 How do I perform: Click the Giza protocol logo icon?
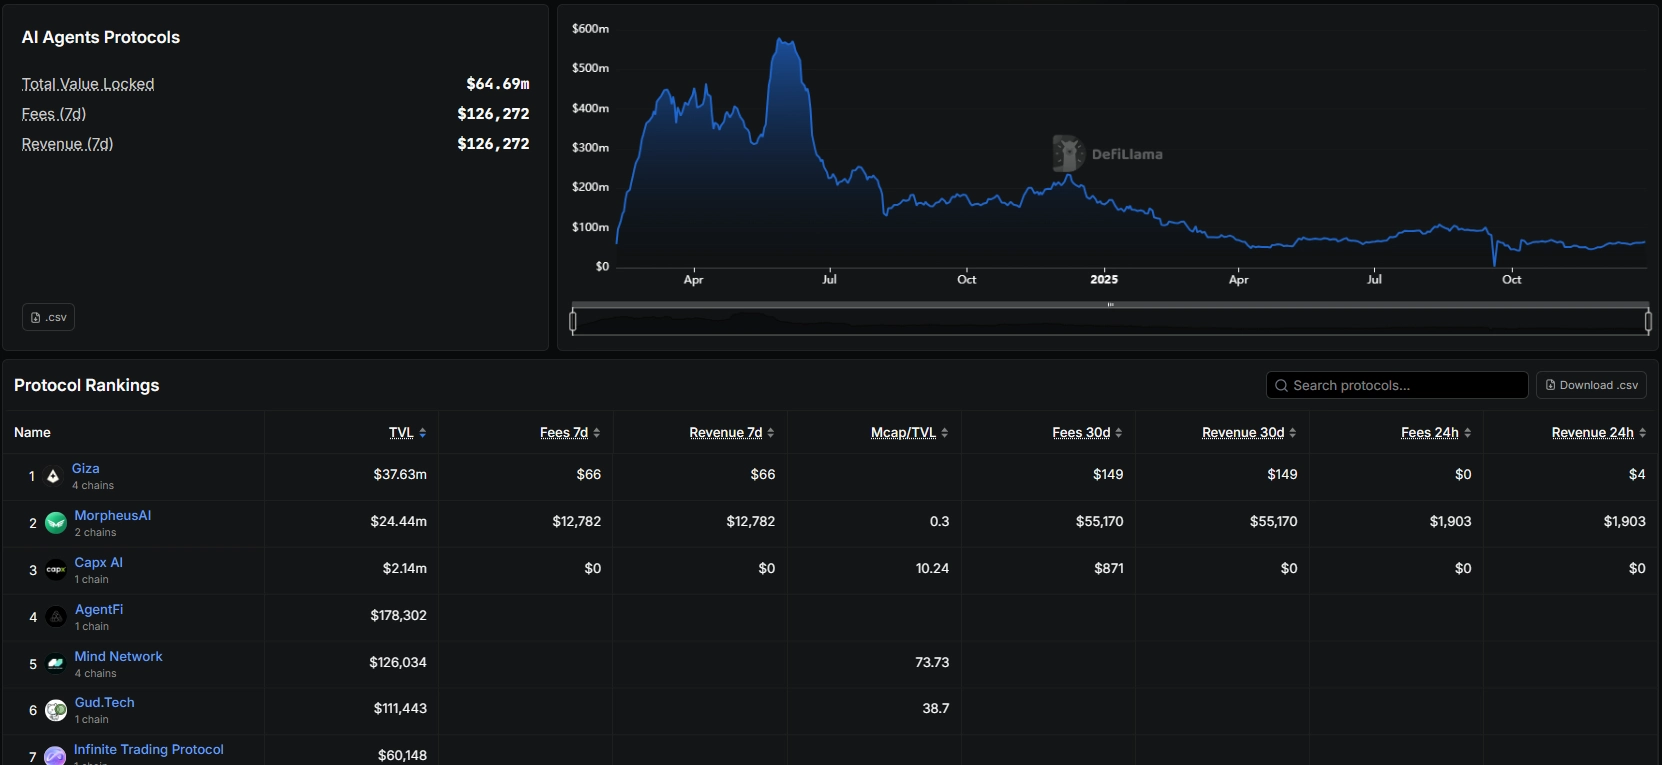click(x=53, y=476)
